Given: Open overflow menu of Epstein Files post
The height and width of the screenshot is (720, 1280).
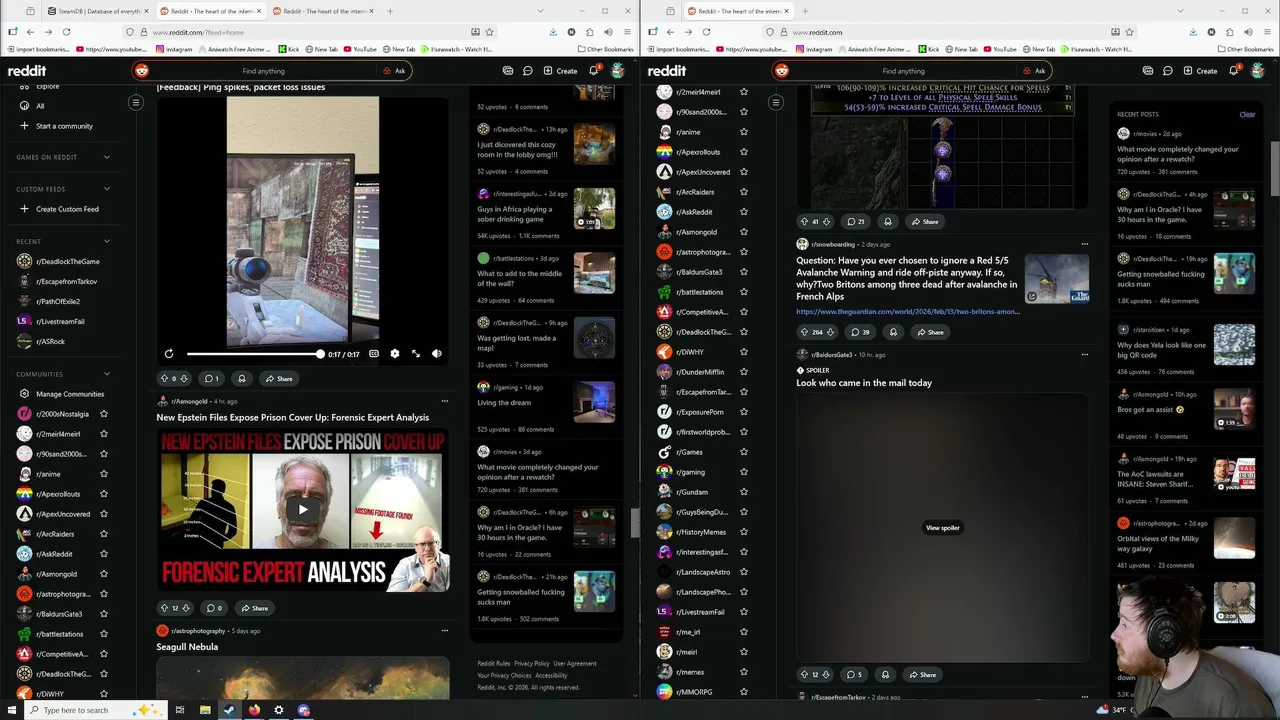Looking at the screenshot, I should [445, 401].
